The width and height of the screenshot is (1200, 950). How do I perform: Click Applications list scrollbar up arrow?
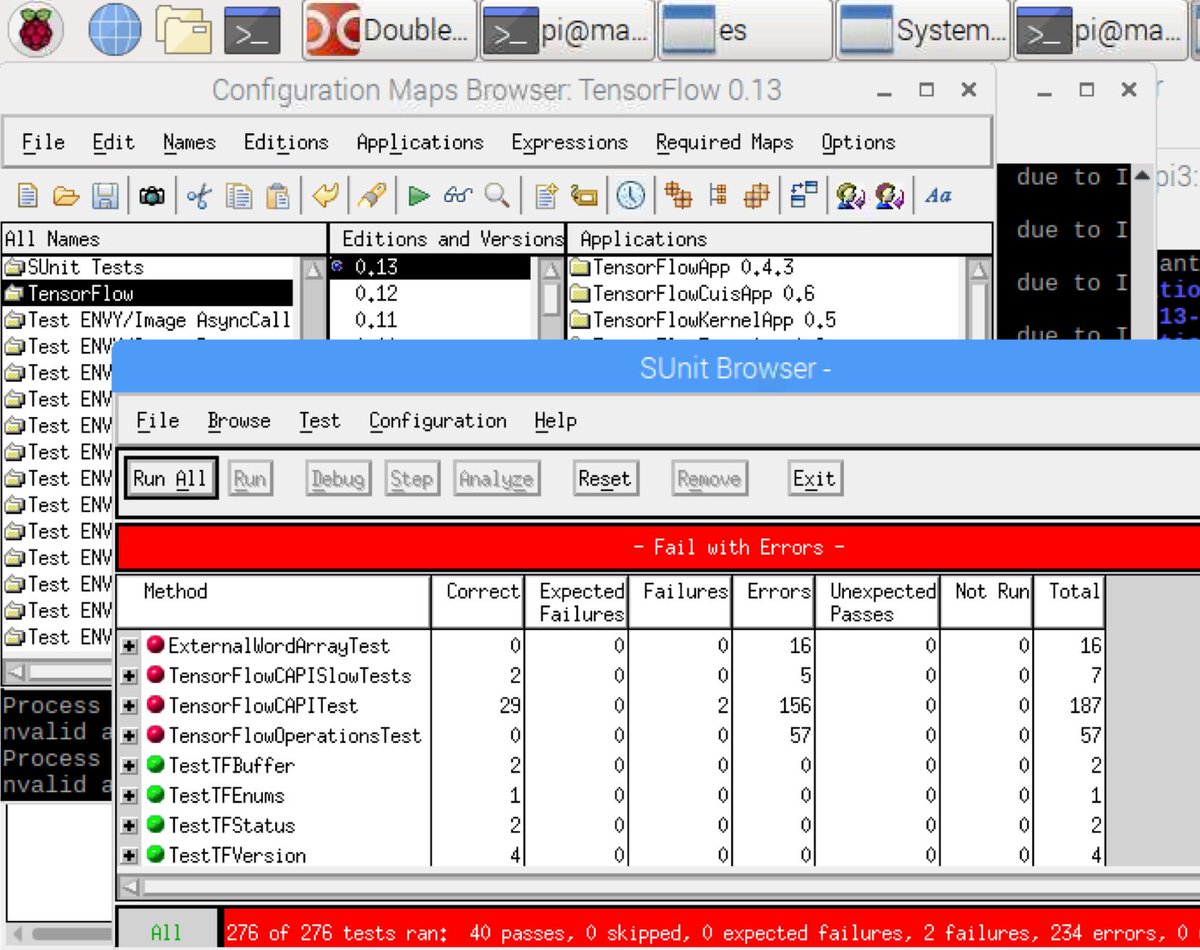[x=979, y=270]
